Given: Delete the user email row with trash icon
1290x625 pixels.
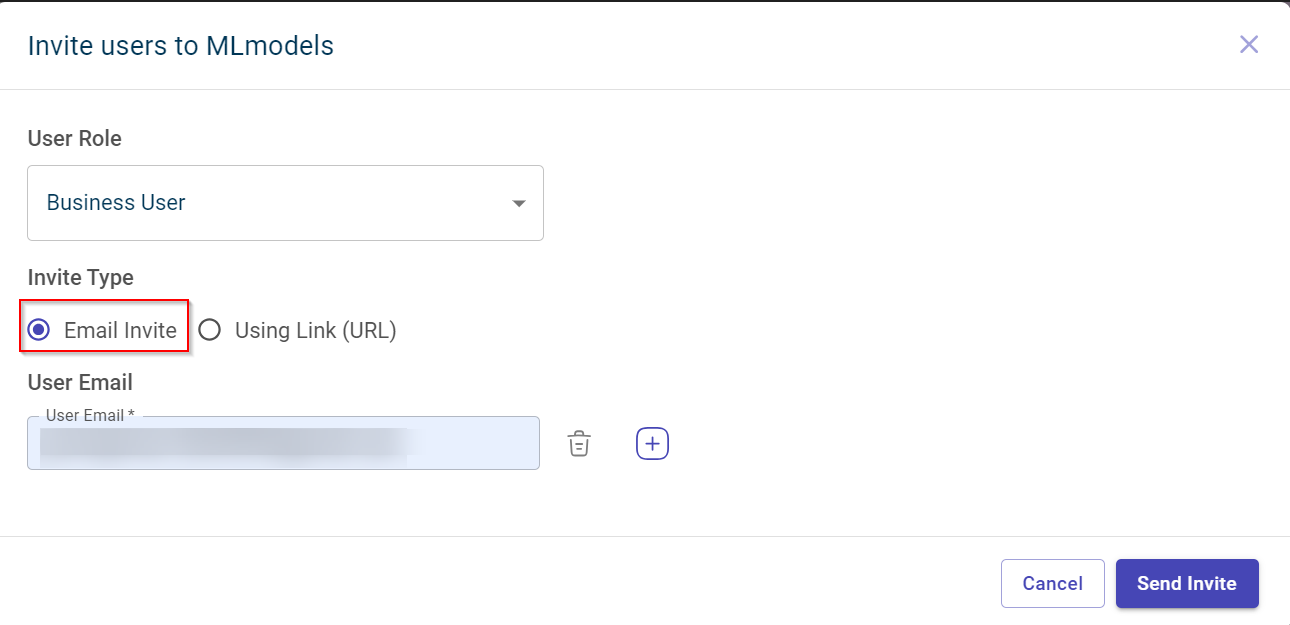Looking at the screenshot, I should [x=579, y=443].
